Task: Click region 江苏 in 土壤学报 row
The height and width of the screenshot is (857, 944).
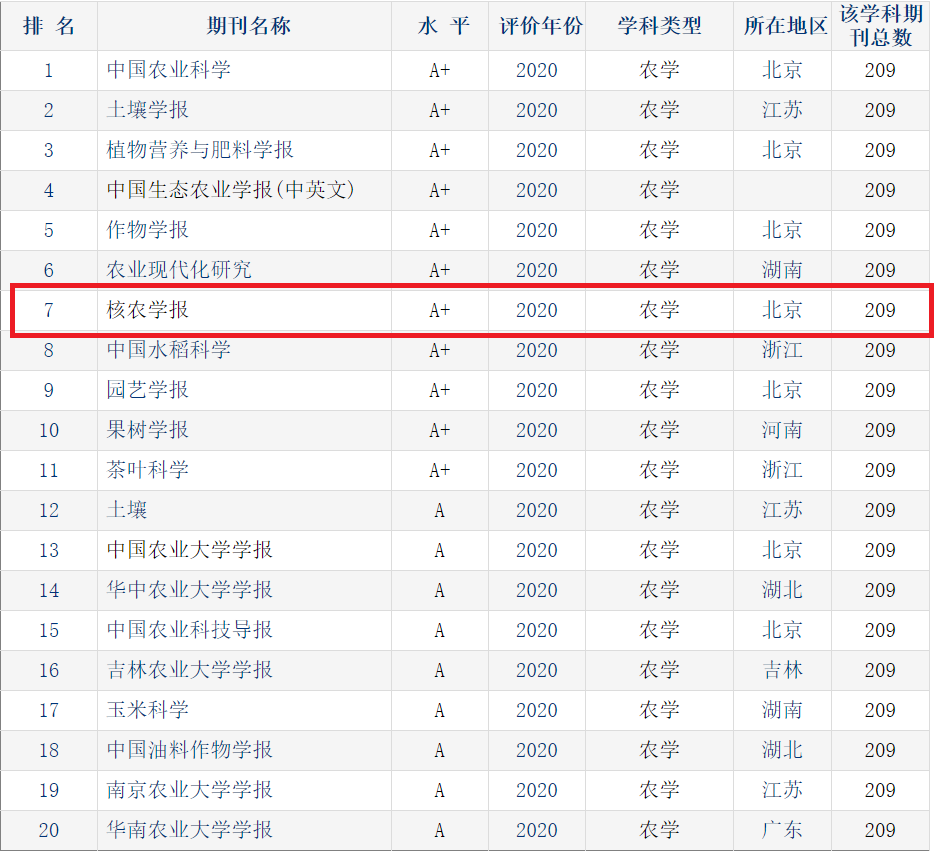Action: point(782,110)
